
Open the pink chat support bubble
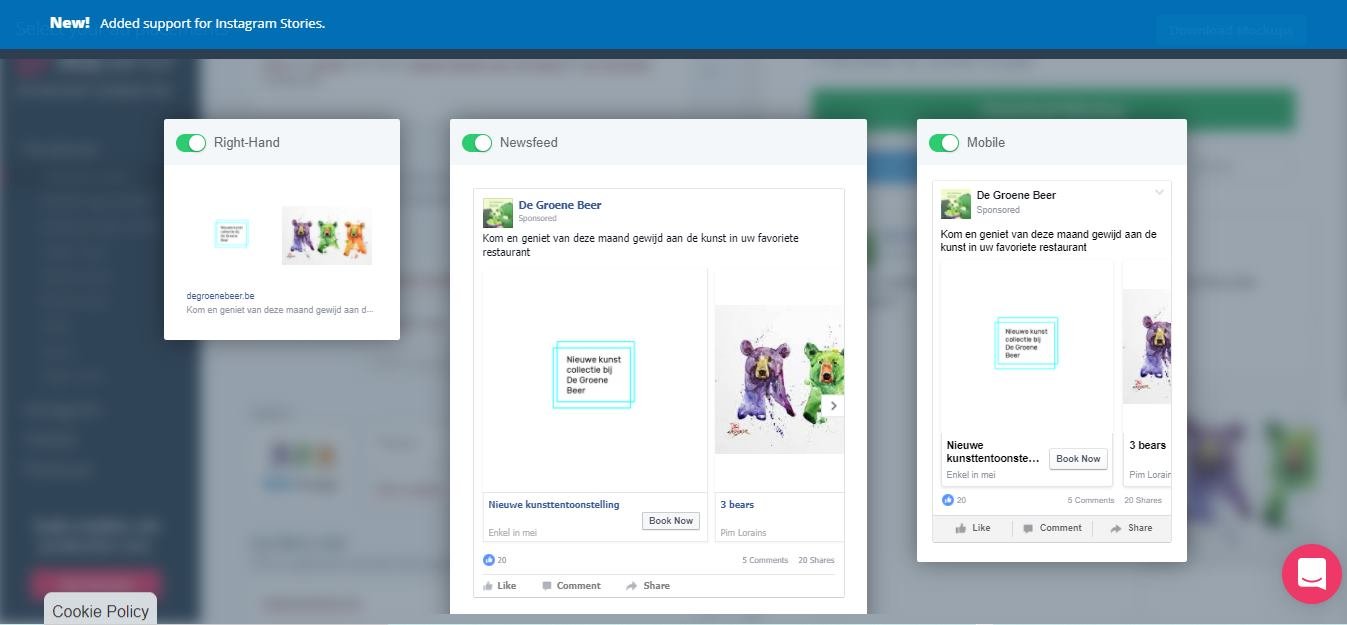pyautogui.click(x=1311, y=574)
